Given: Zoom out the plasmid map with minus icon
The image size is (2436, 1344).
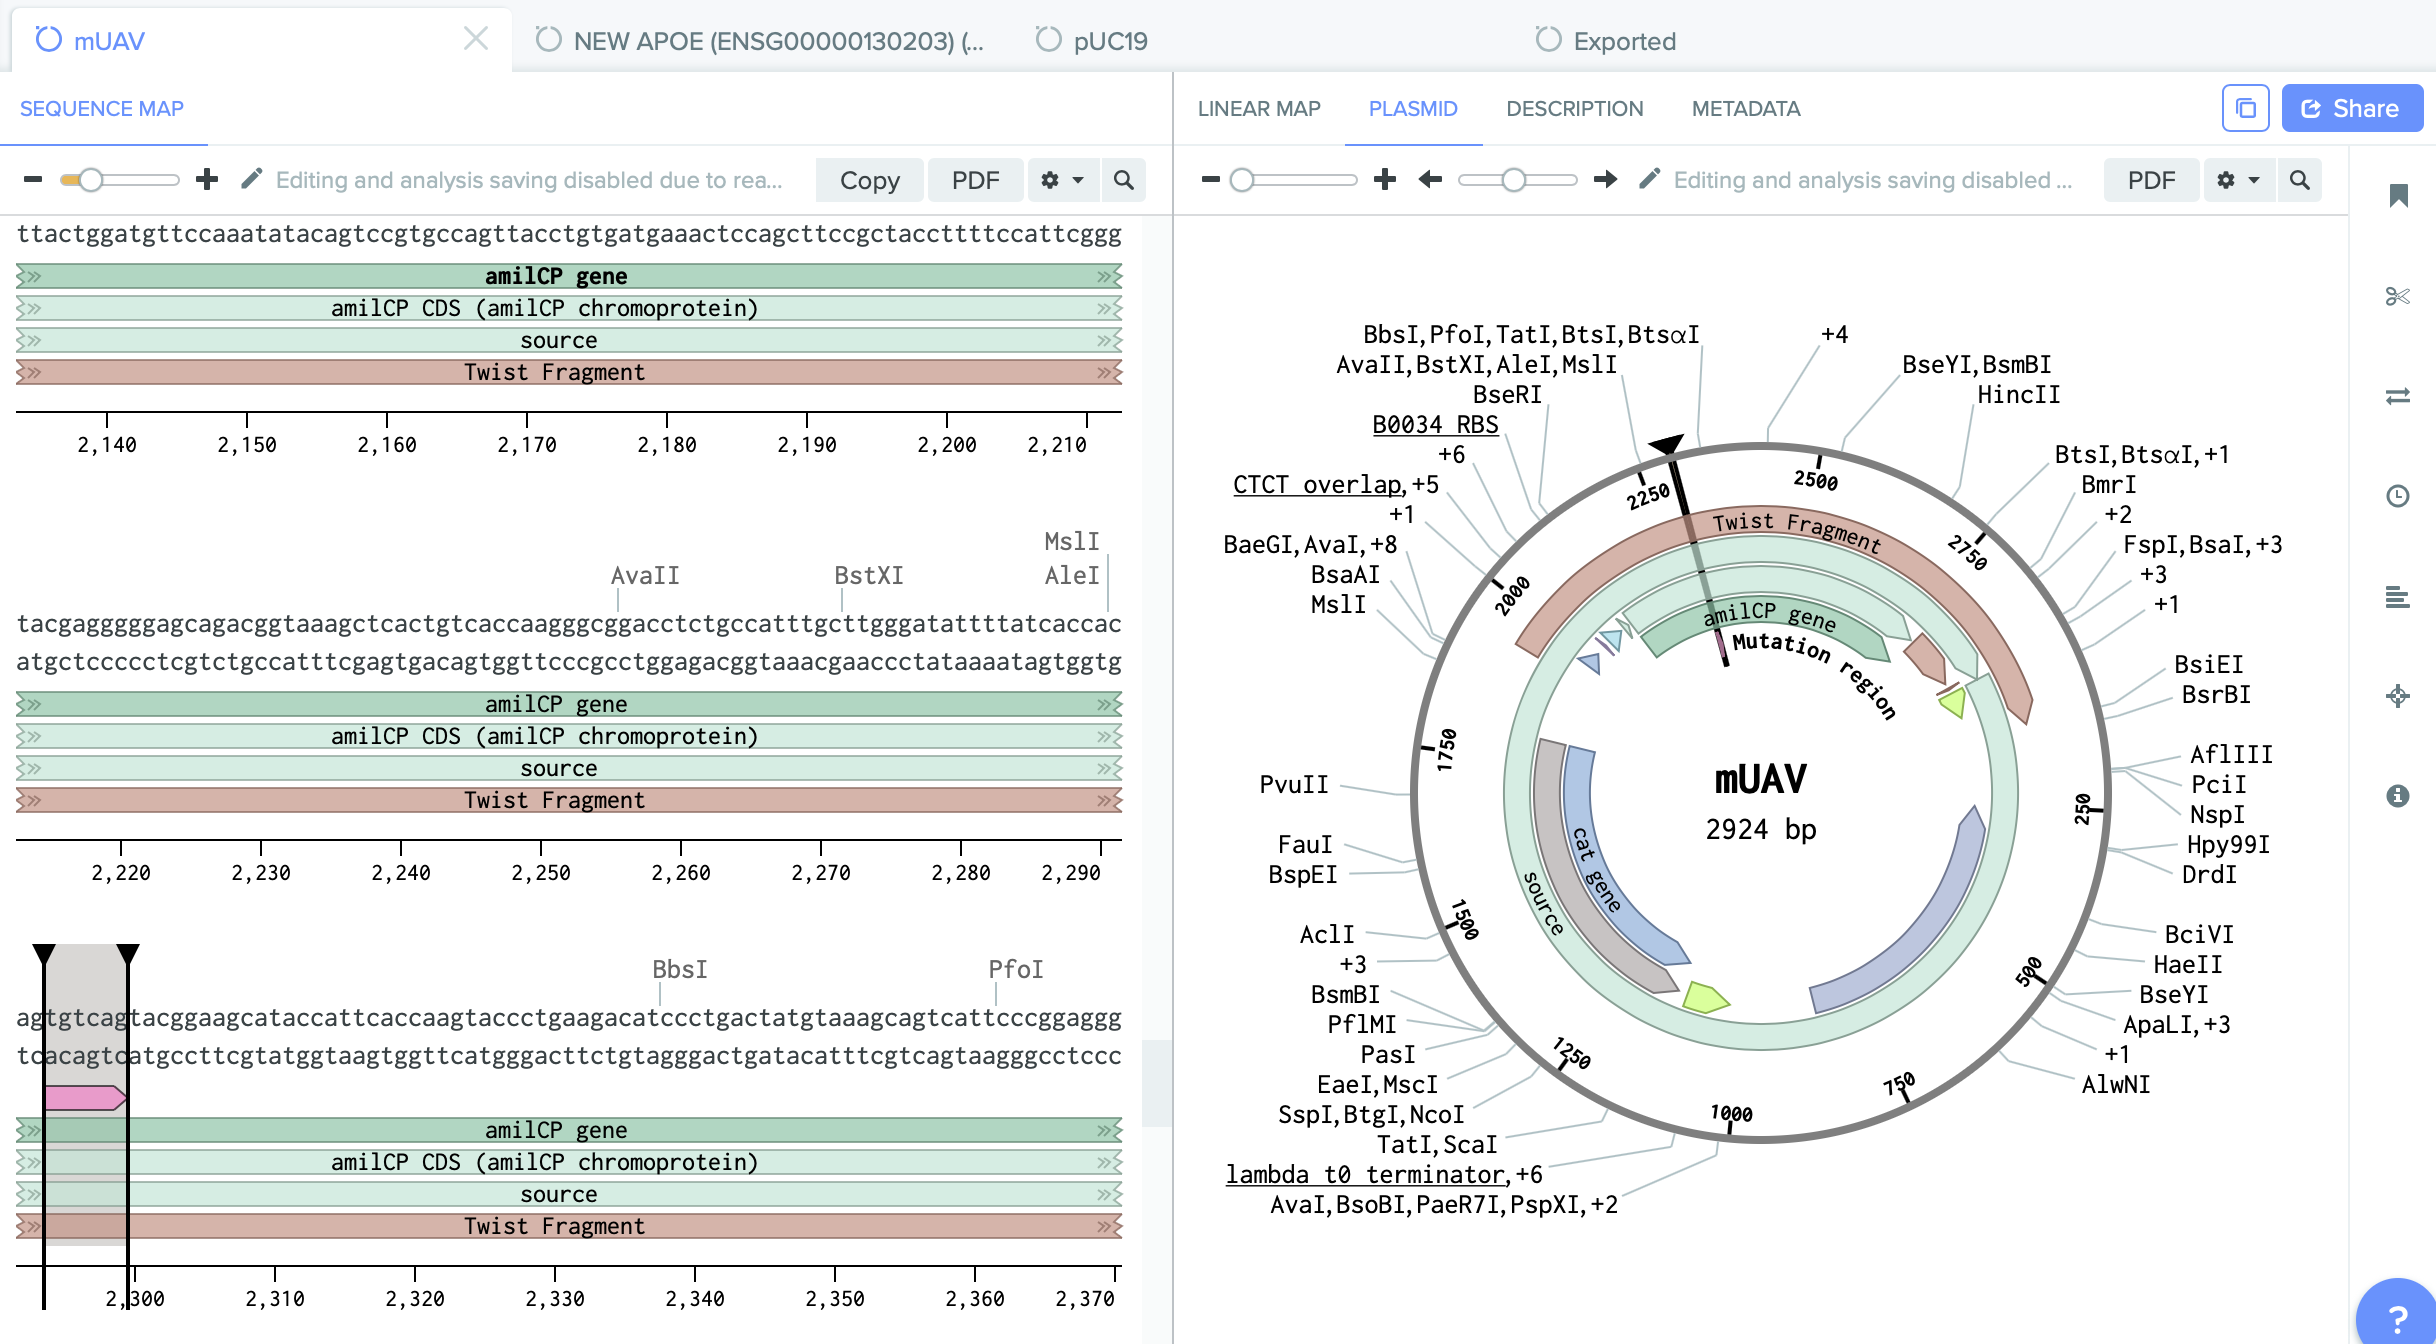Looking at the screenshot, I should pyautogui.click(x=1211, y=180).
